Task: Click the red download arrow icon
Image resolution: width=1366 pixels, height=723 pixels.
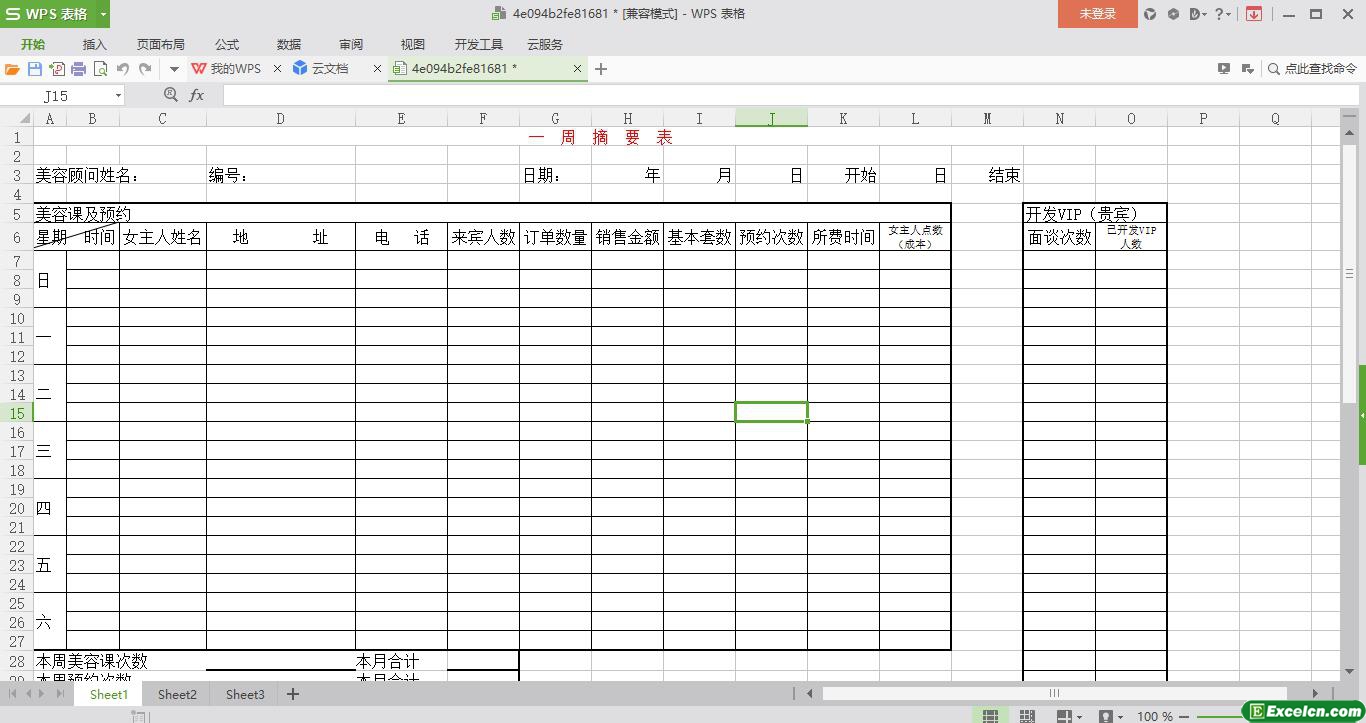Action: coord(1254,14)
